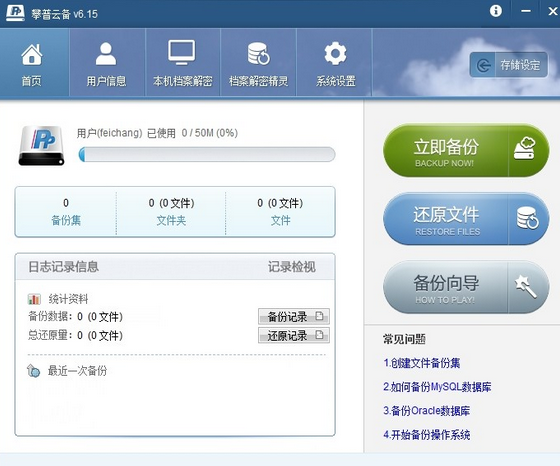Image resolution: width=560 pixels, height=466 pixels.
Task: Click the 文件 count cell
Action: (x=280, y=212)
